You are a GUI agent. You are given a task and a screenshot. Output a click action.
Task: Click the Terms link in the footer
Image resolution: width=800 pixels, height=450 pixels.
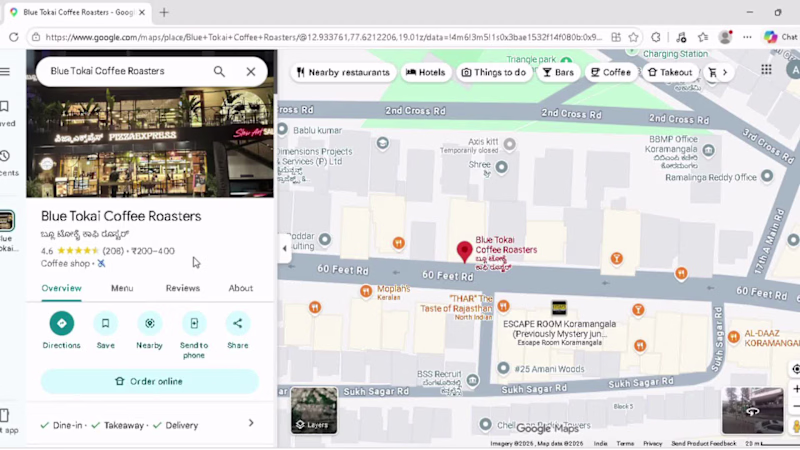coord(625,443)
